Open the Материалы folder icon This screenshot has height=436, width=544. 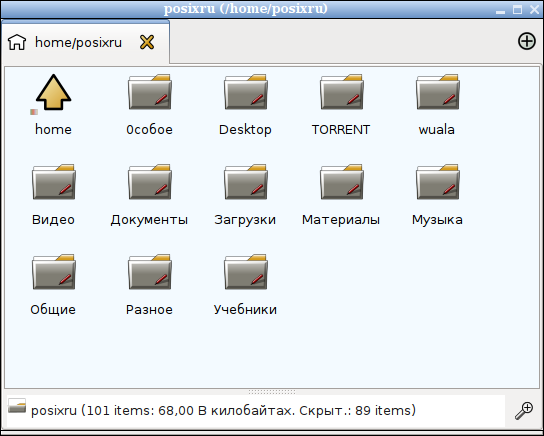pyautogui.click(x=342, y=182)
